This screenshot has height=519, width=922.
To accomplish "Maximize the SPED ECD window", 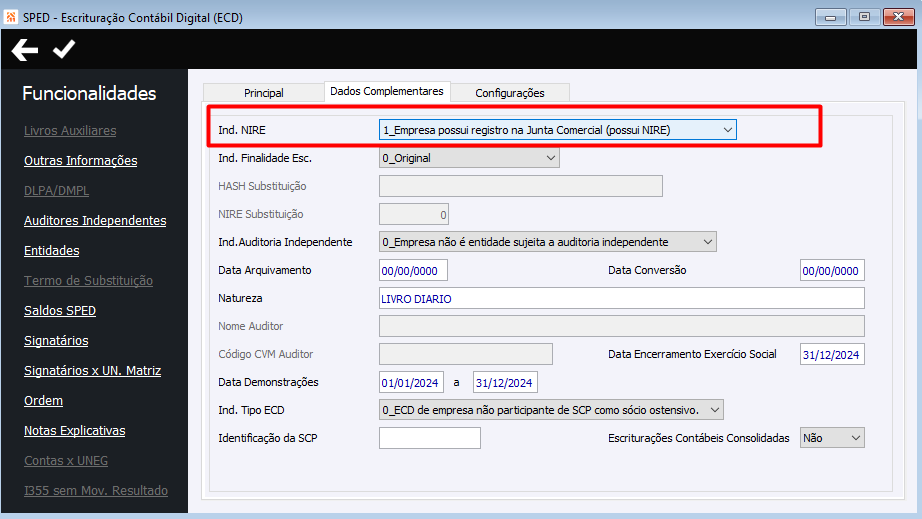I will (x=864, y=17).
